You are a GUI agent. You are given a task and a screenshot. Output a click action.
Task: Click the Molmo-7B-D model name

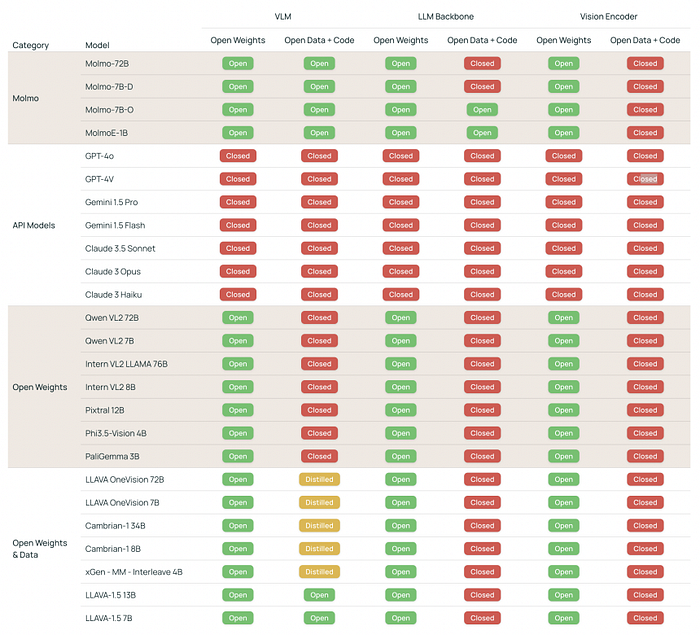click(109, 87)
